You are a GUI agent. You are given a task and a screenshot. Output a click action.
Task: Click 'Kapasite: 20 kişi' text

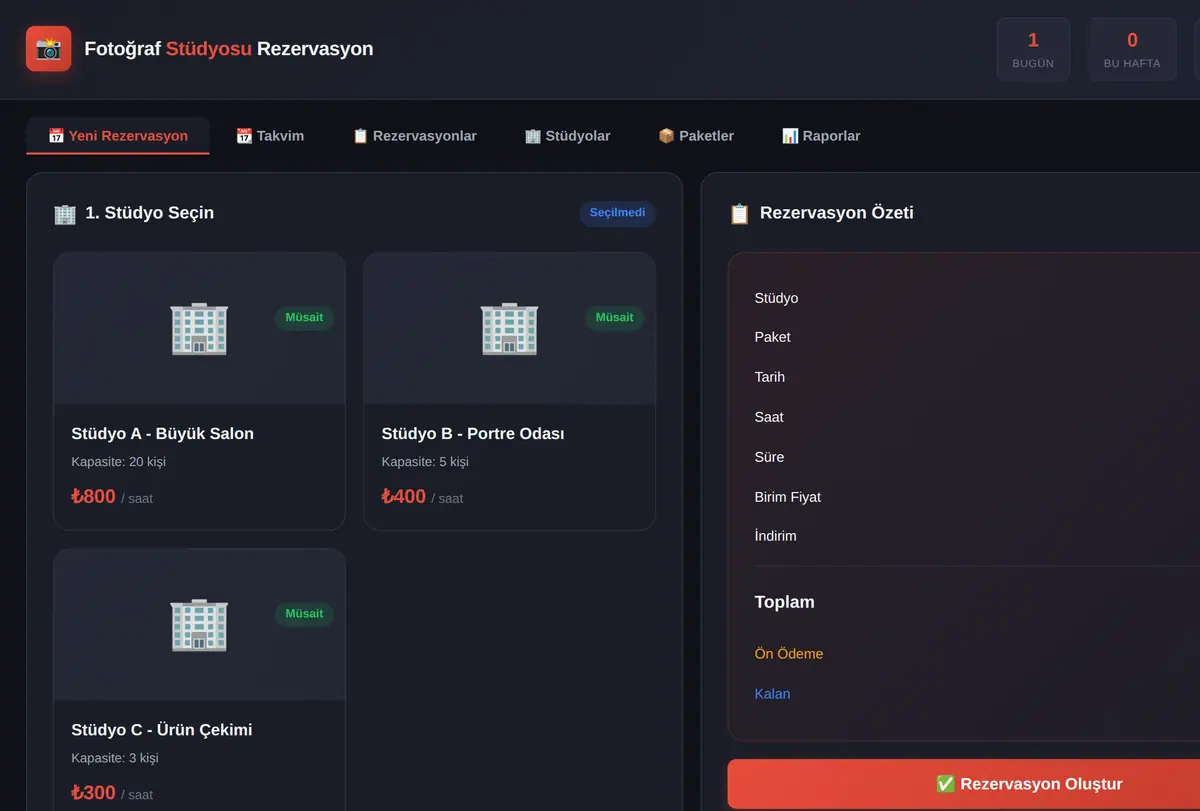[119, 462]
